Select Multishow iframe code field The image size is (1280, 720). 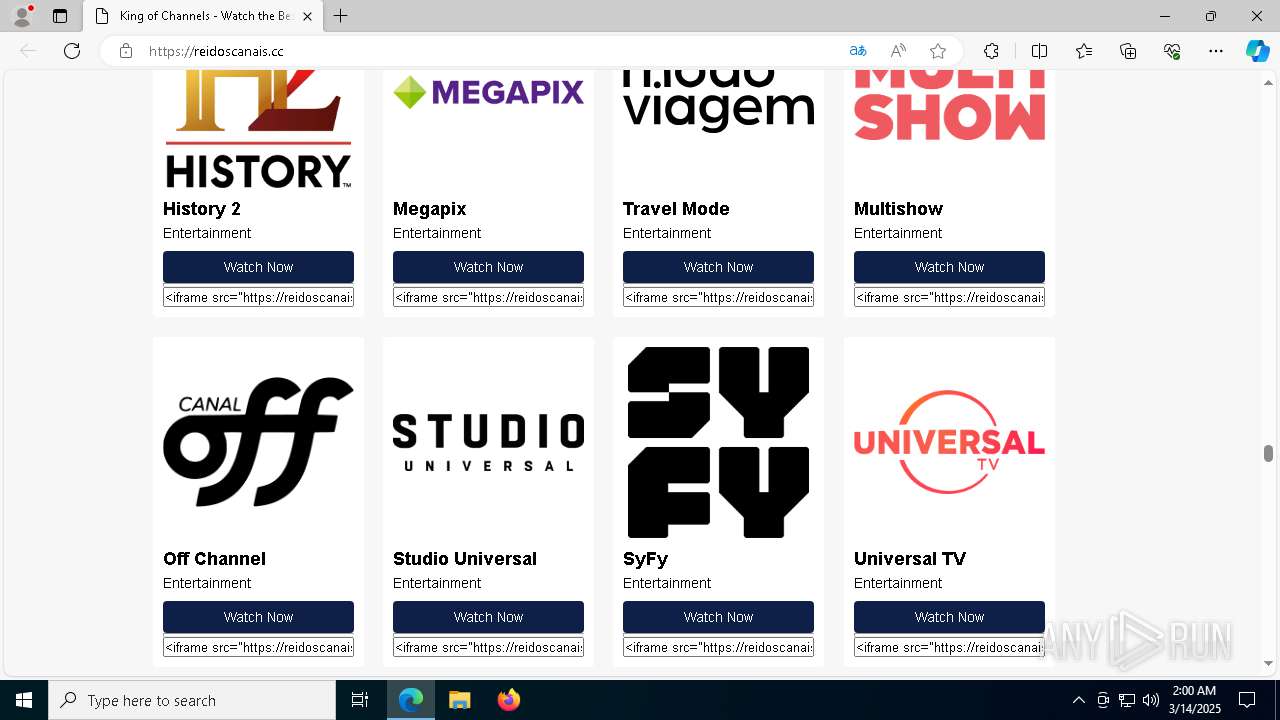tap(949, 297)
